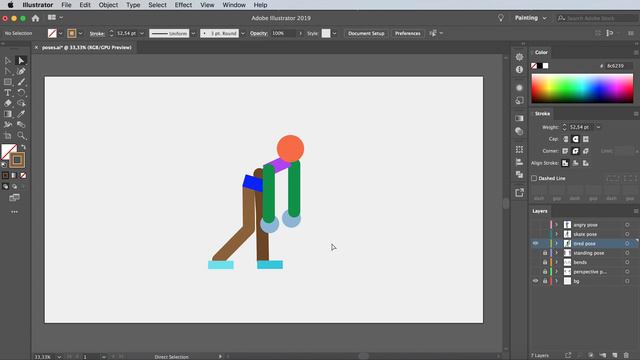The width and height of the screenshot is (640, 360).
Task: Delete selection with Layers trash icon
Action: pos(626,355)
